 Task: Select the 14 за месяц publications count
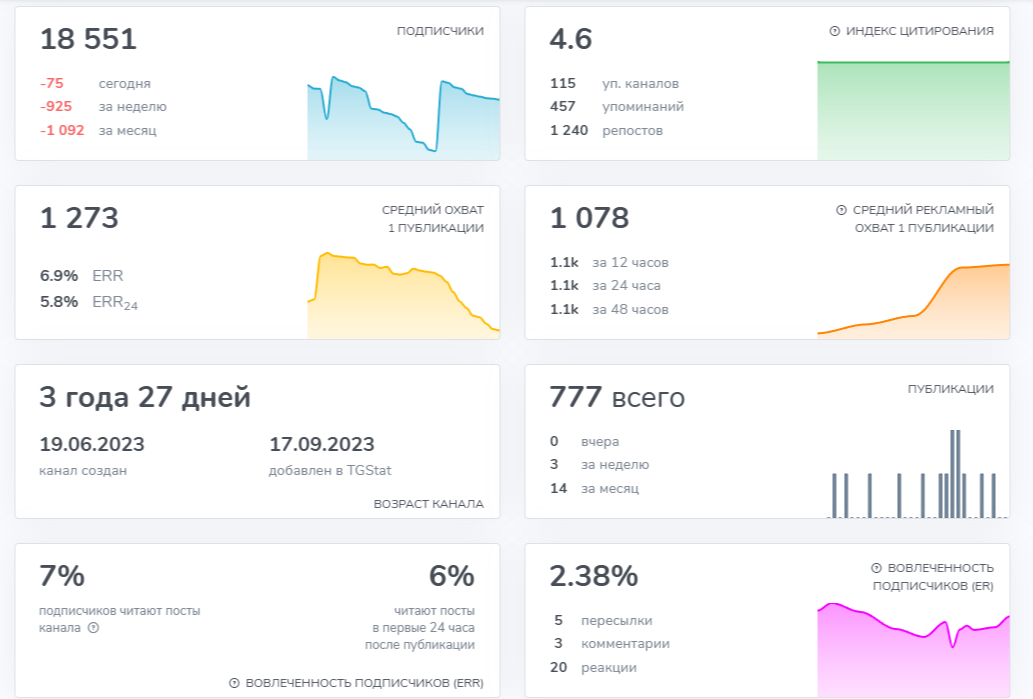559,488
